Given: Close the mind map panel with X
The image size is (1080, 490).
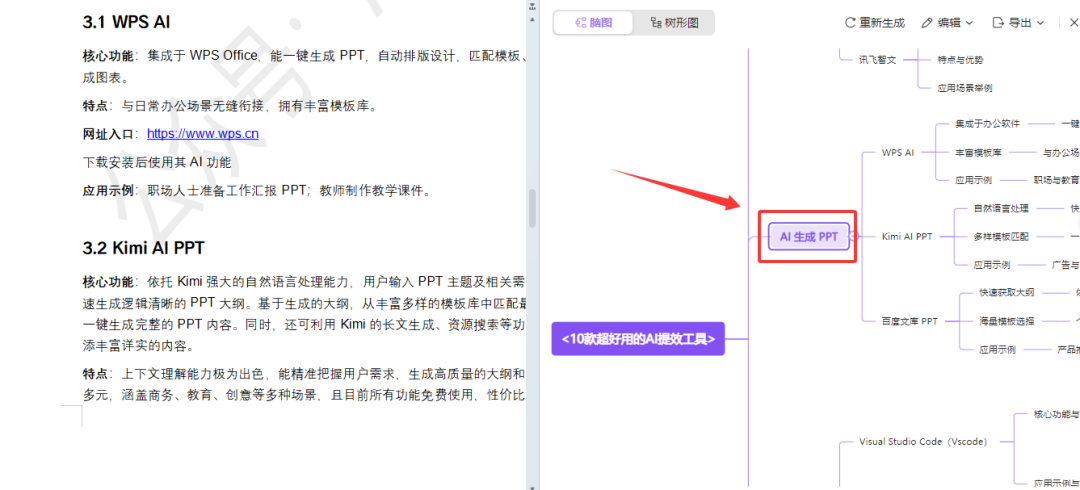Looking at the screenshot, I should 1073,23.
